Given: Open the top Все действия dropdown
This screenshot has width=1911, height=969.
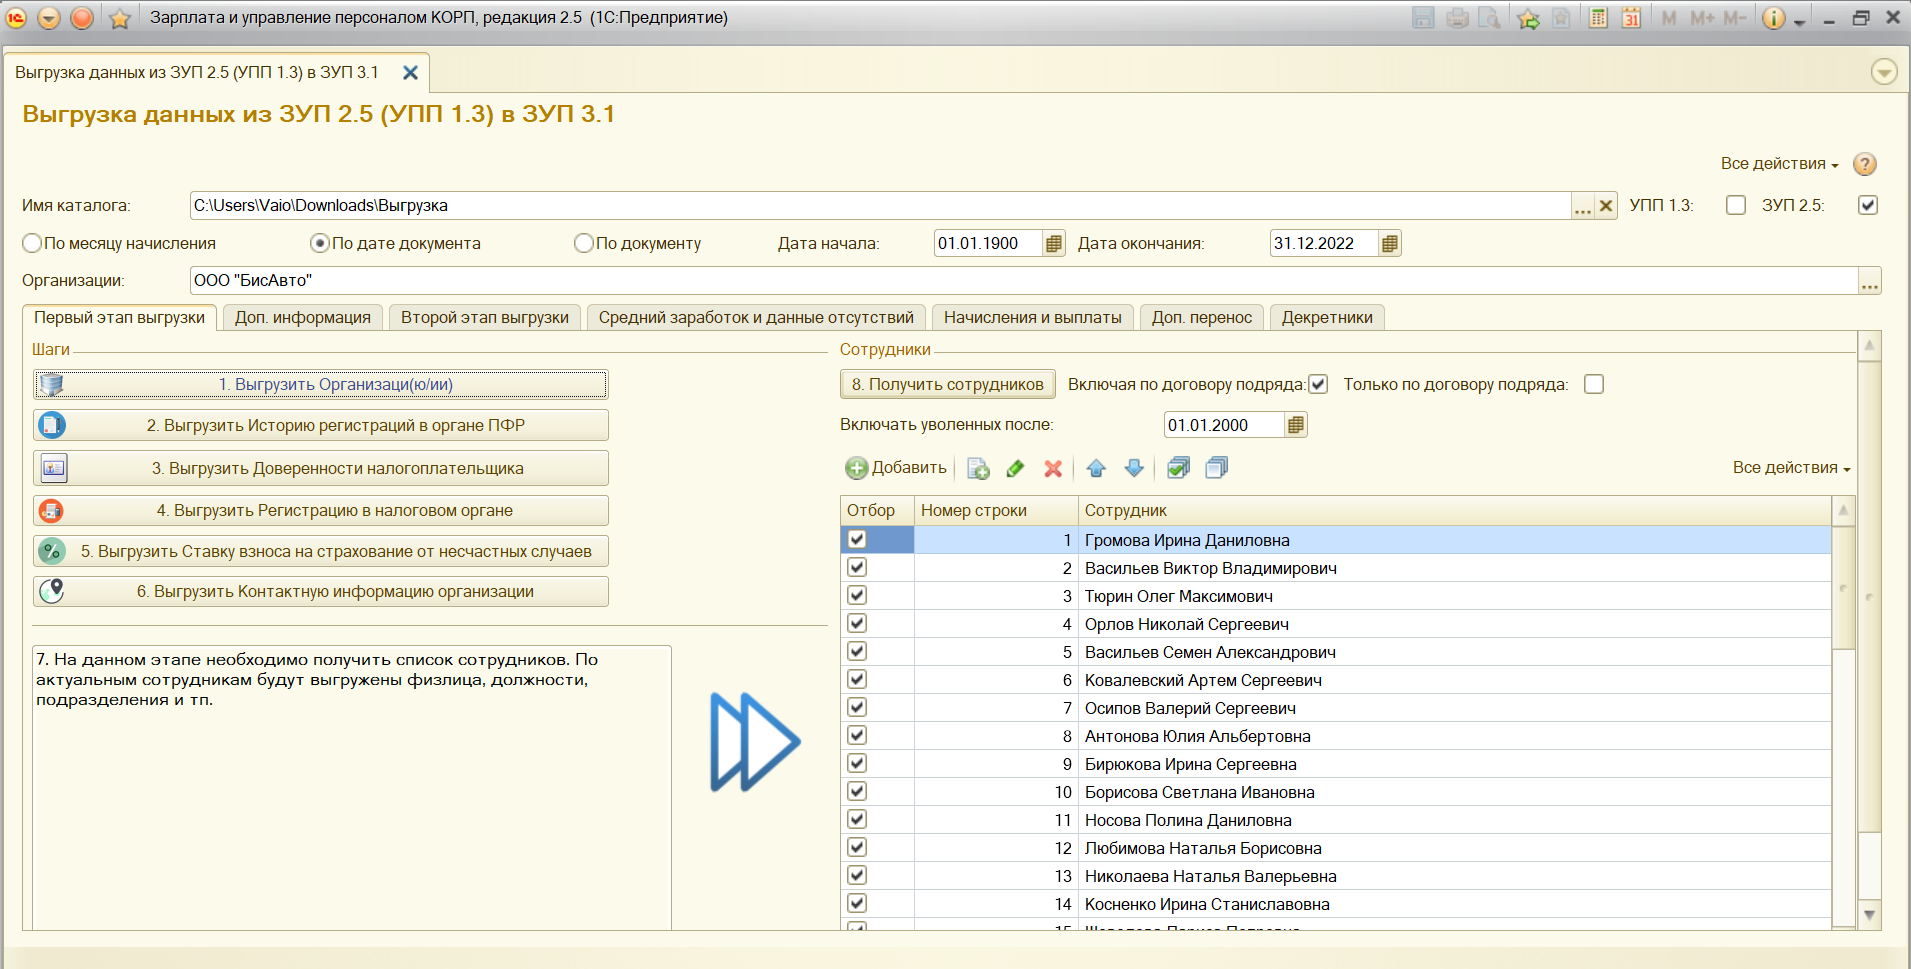Looking at the screenshot, I should point(1779,164).
